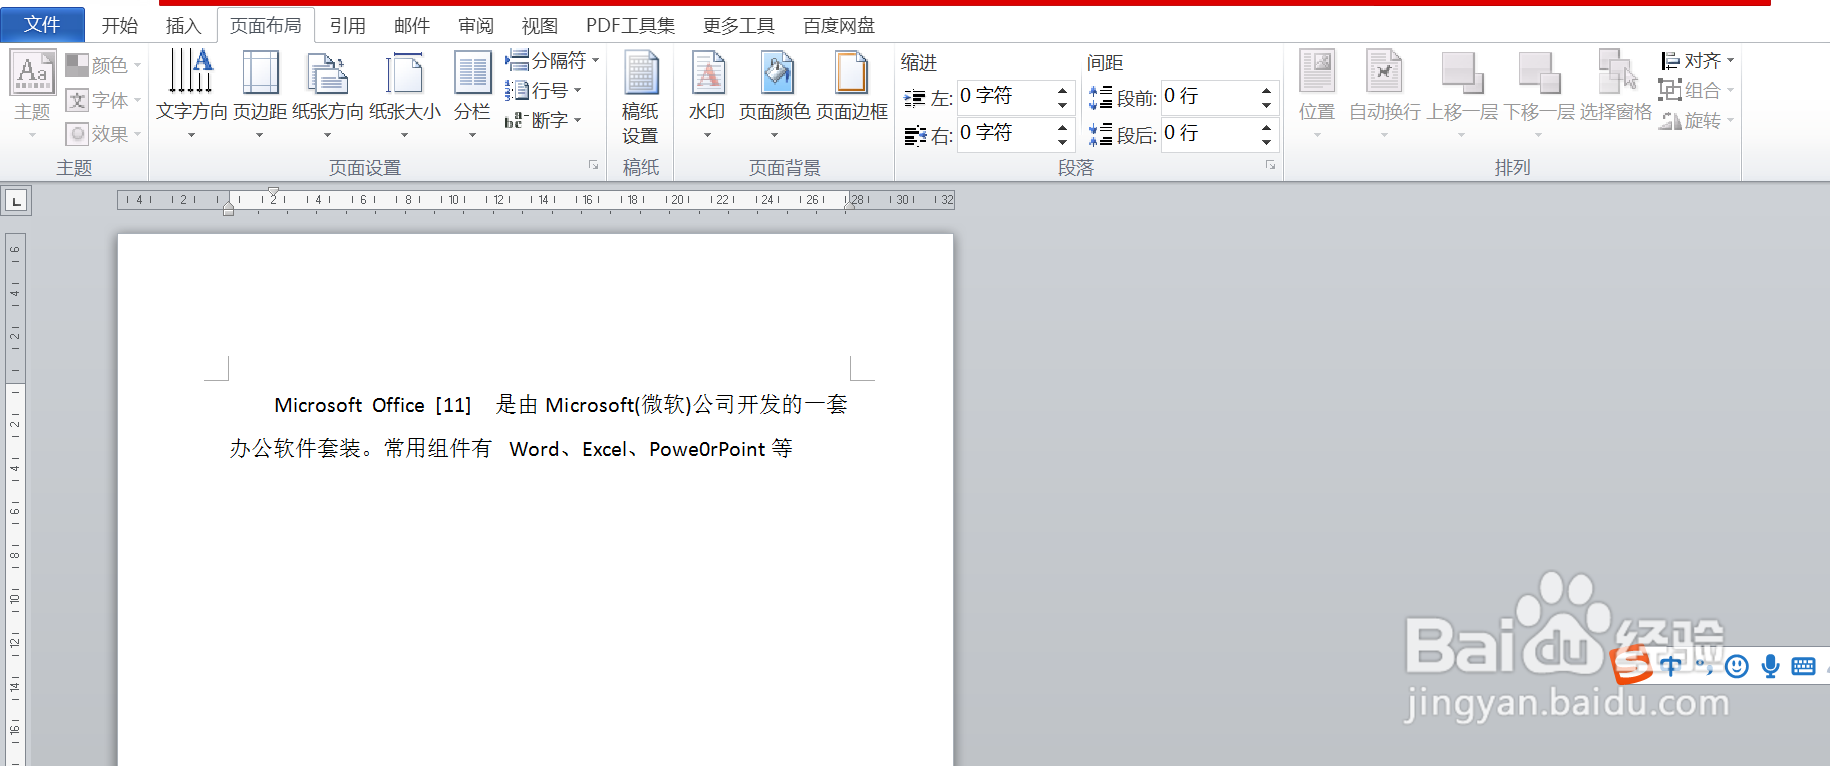Click the word 'Powe0rPoint' in document

[x=707, y=449]
